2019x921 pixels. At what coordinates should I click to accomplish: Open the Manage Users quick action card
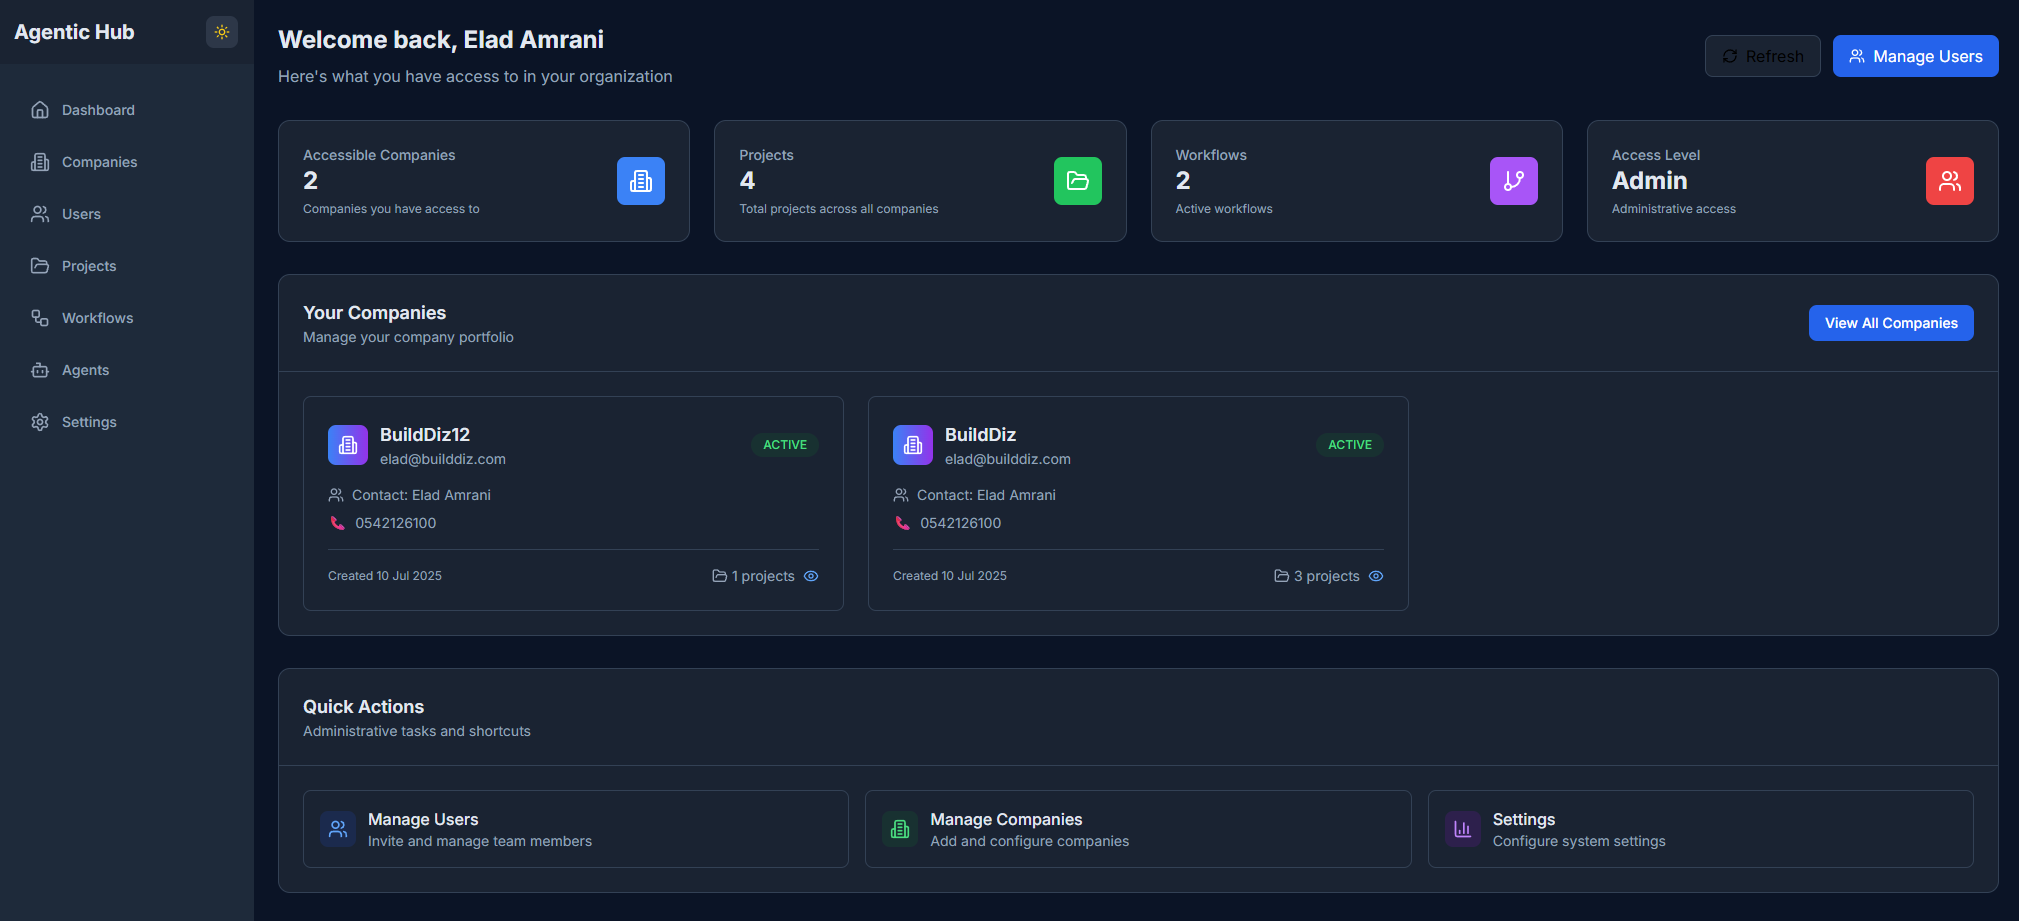click(575, 829)
